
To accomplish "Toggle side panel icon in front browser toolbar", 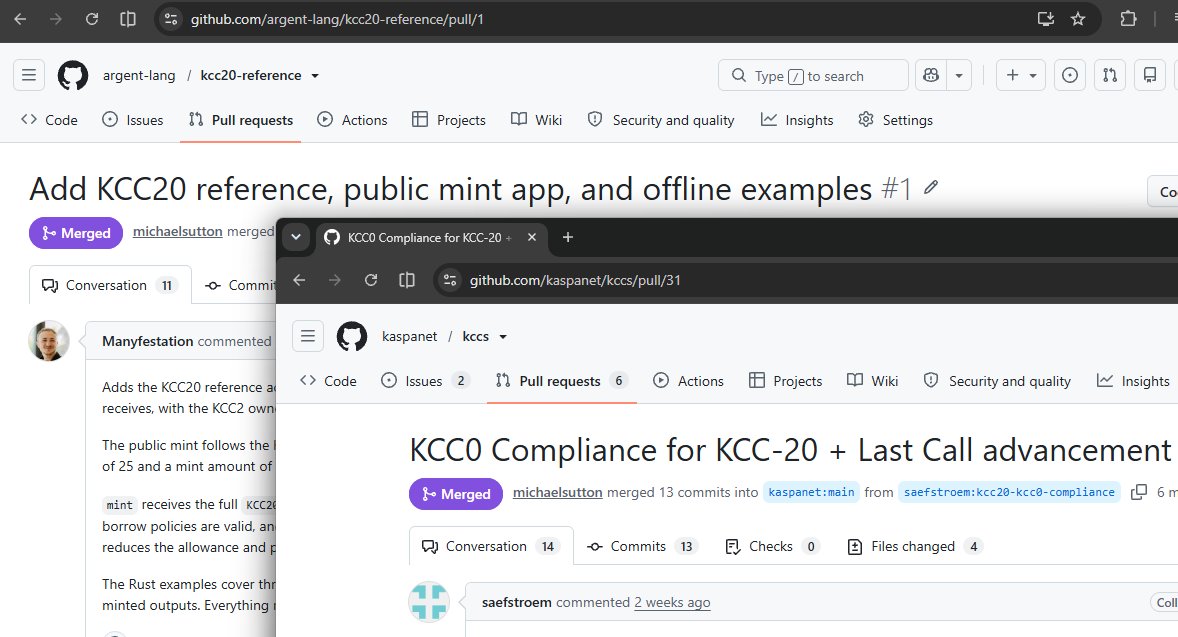I will [x=406, y=280].
